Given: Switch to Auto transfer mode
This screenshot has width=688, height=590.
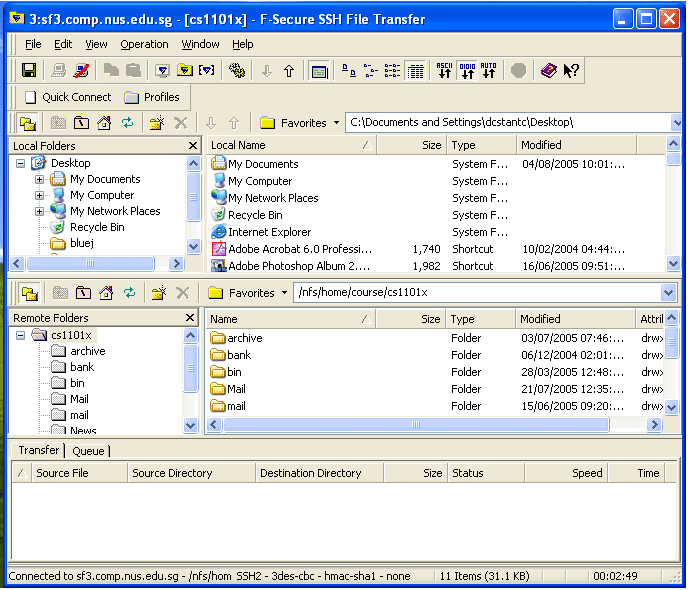Looking at the screenshot, I should pos(489,71).
